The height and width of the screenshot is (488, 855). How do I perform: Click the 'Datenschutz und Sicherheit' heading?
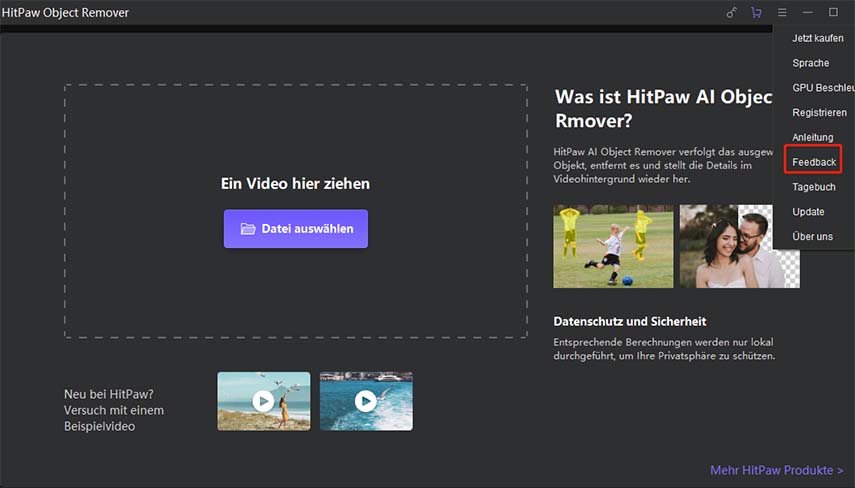click(630, 322)
